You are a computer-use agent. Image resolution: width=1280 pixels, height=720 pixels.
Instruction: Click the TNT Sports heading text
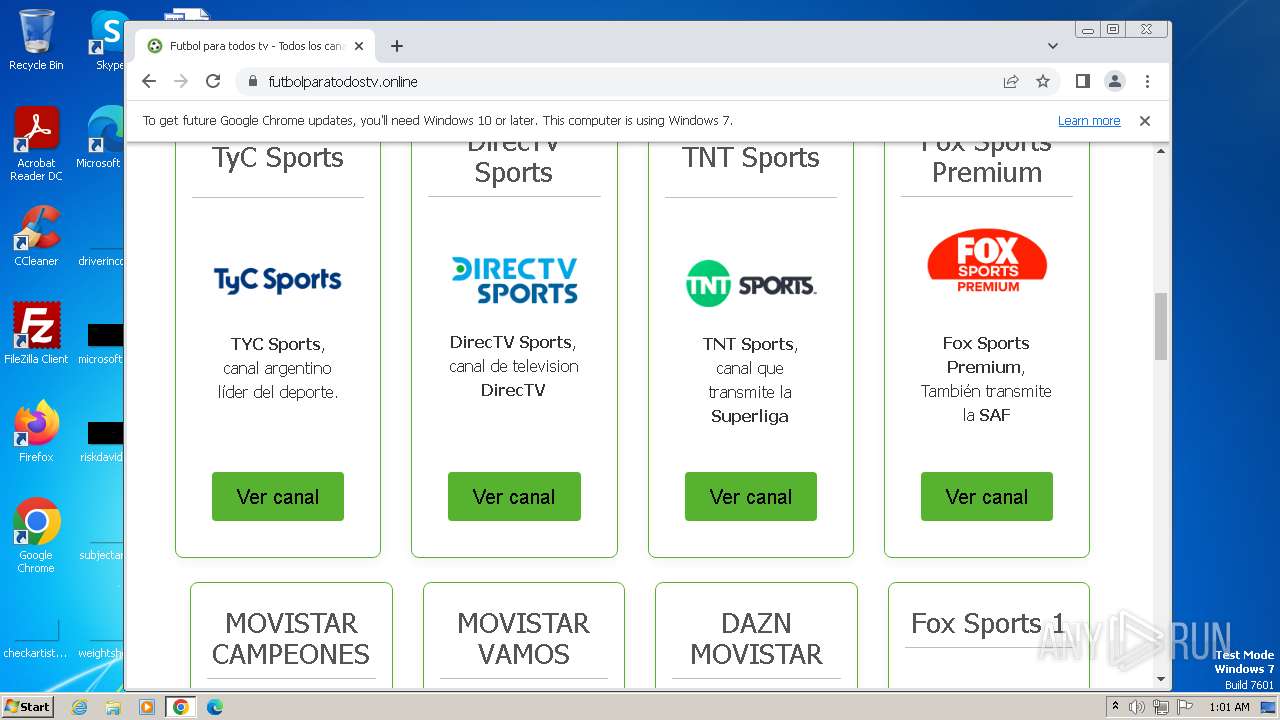point(751,158)
